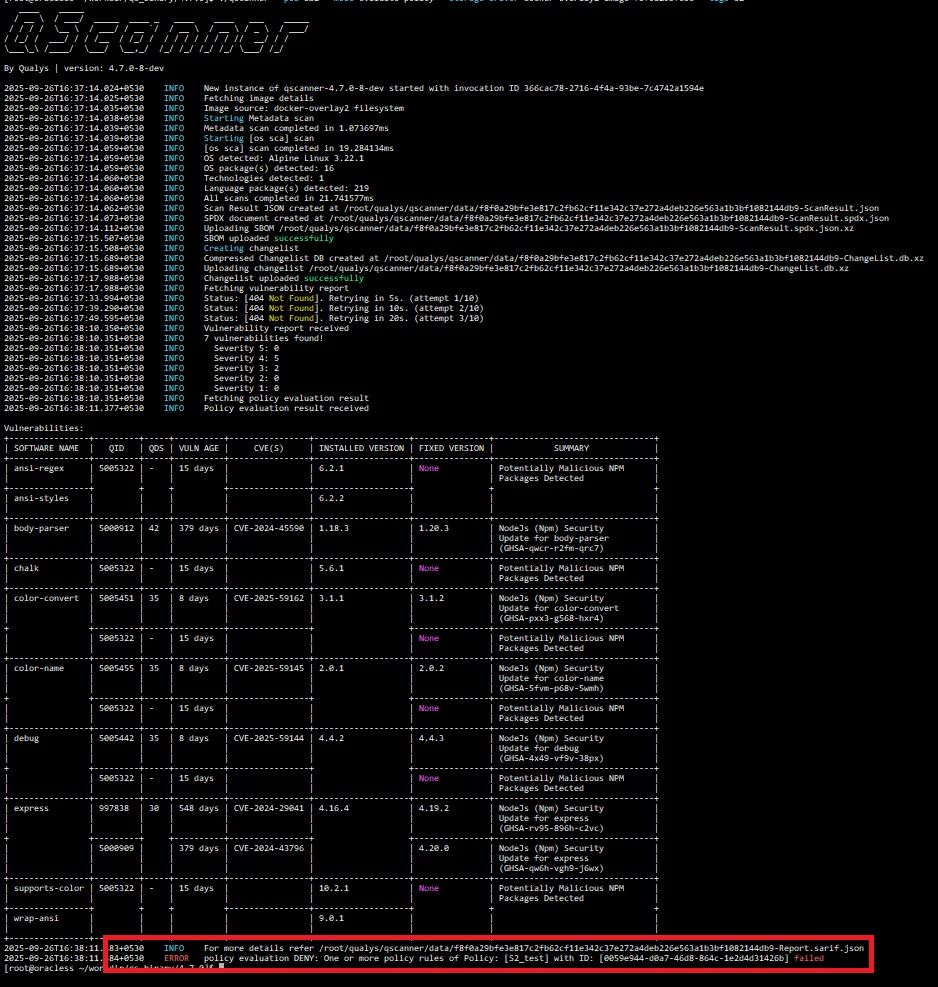This screenshot has width=938, height=987.
Task: Click the ScanResult.json file path
Action: coord(611,208)
